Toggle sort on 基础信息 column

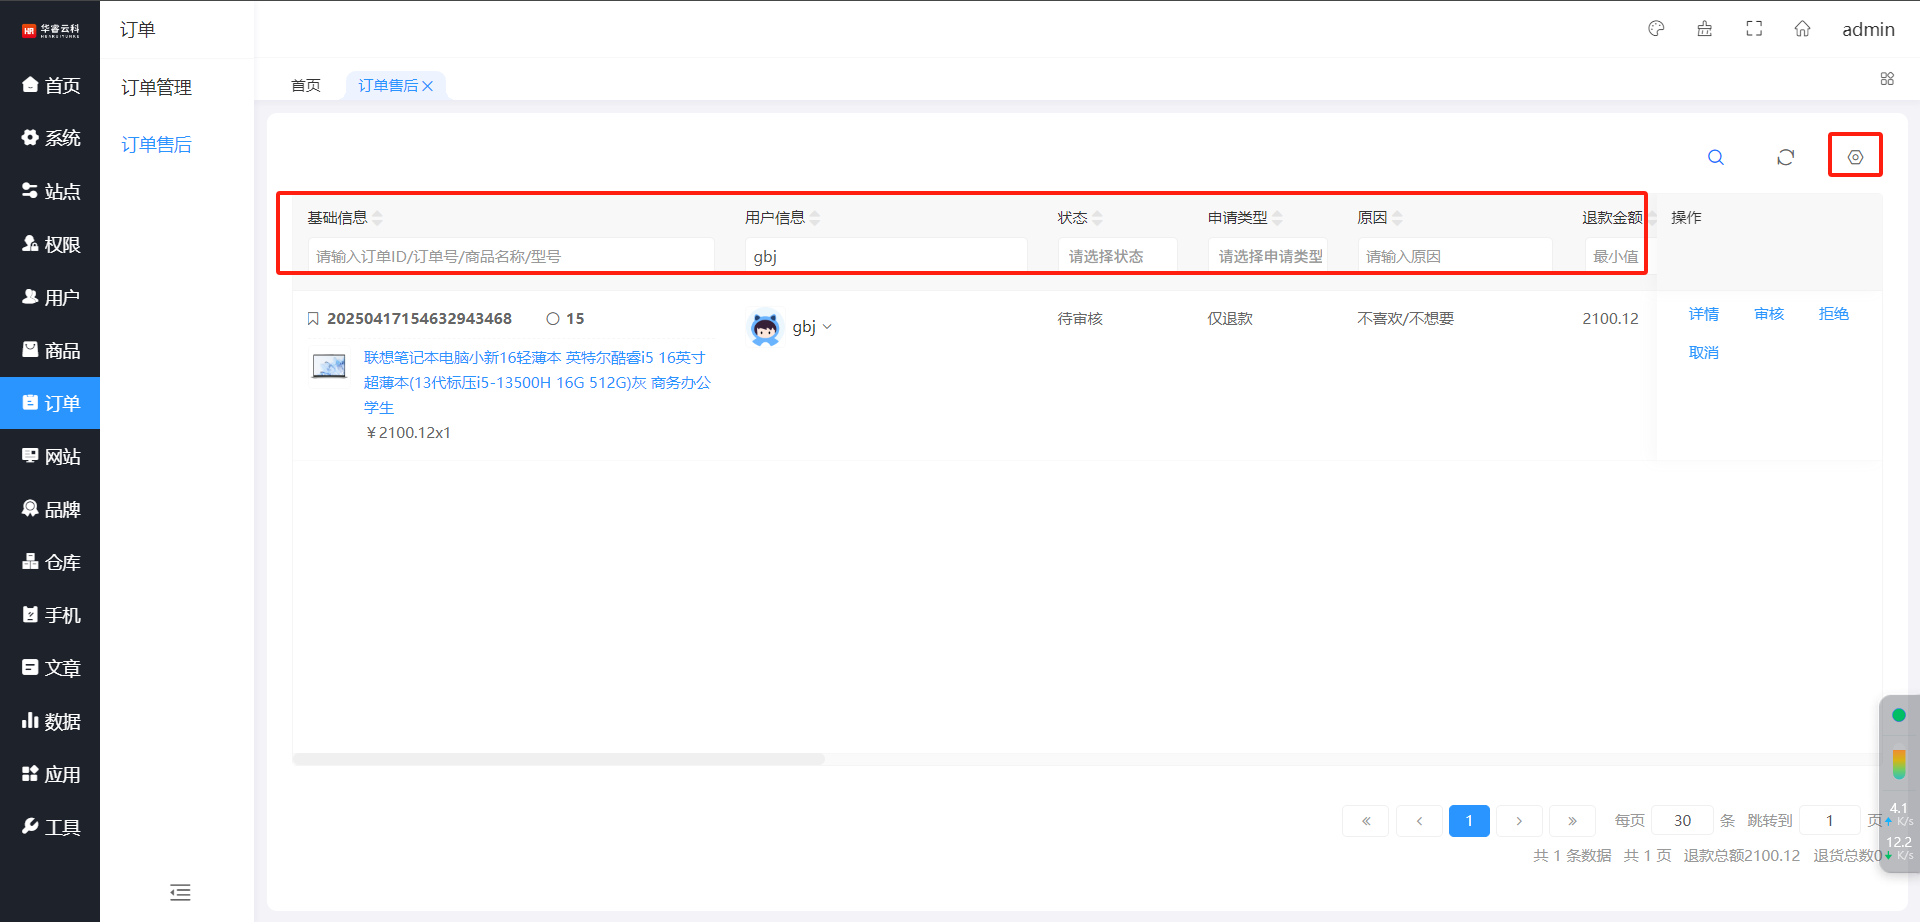(377, 218)
